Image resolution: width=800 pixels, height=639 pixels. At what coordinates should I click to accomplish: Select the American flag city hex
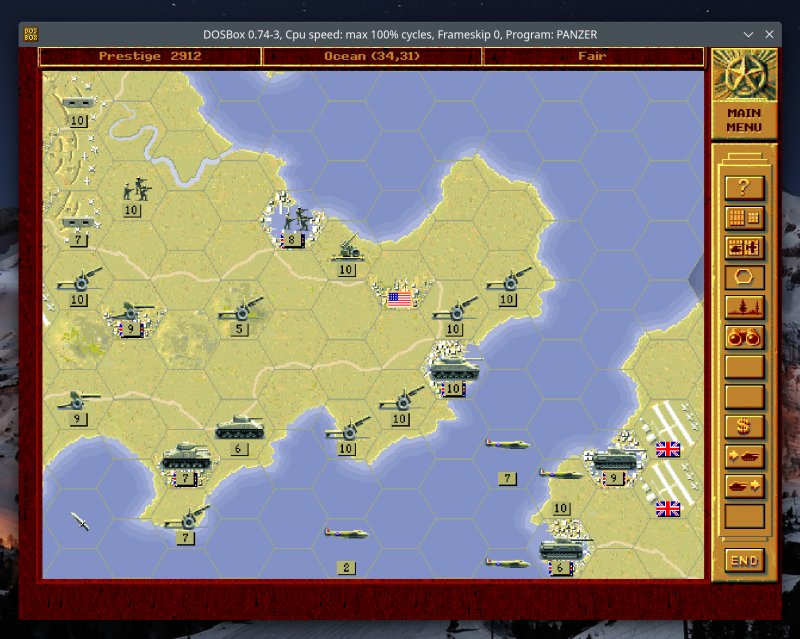click(x=400, y=298)
